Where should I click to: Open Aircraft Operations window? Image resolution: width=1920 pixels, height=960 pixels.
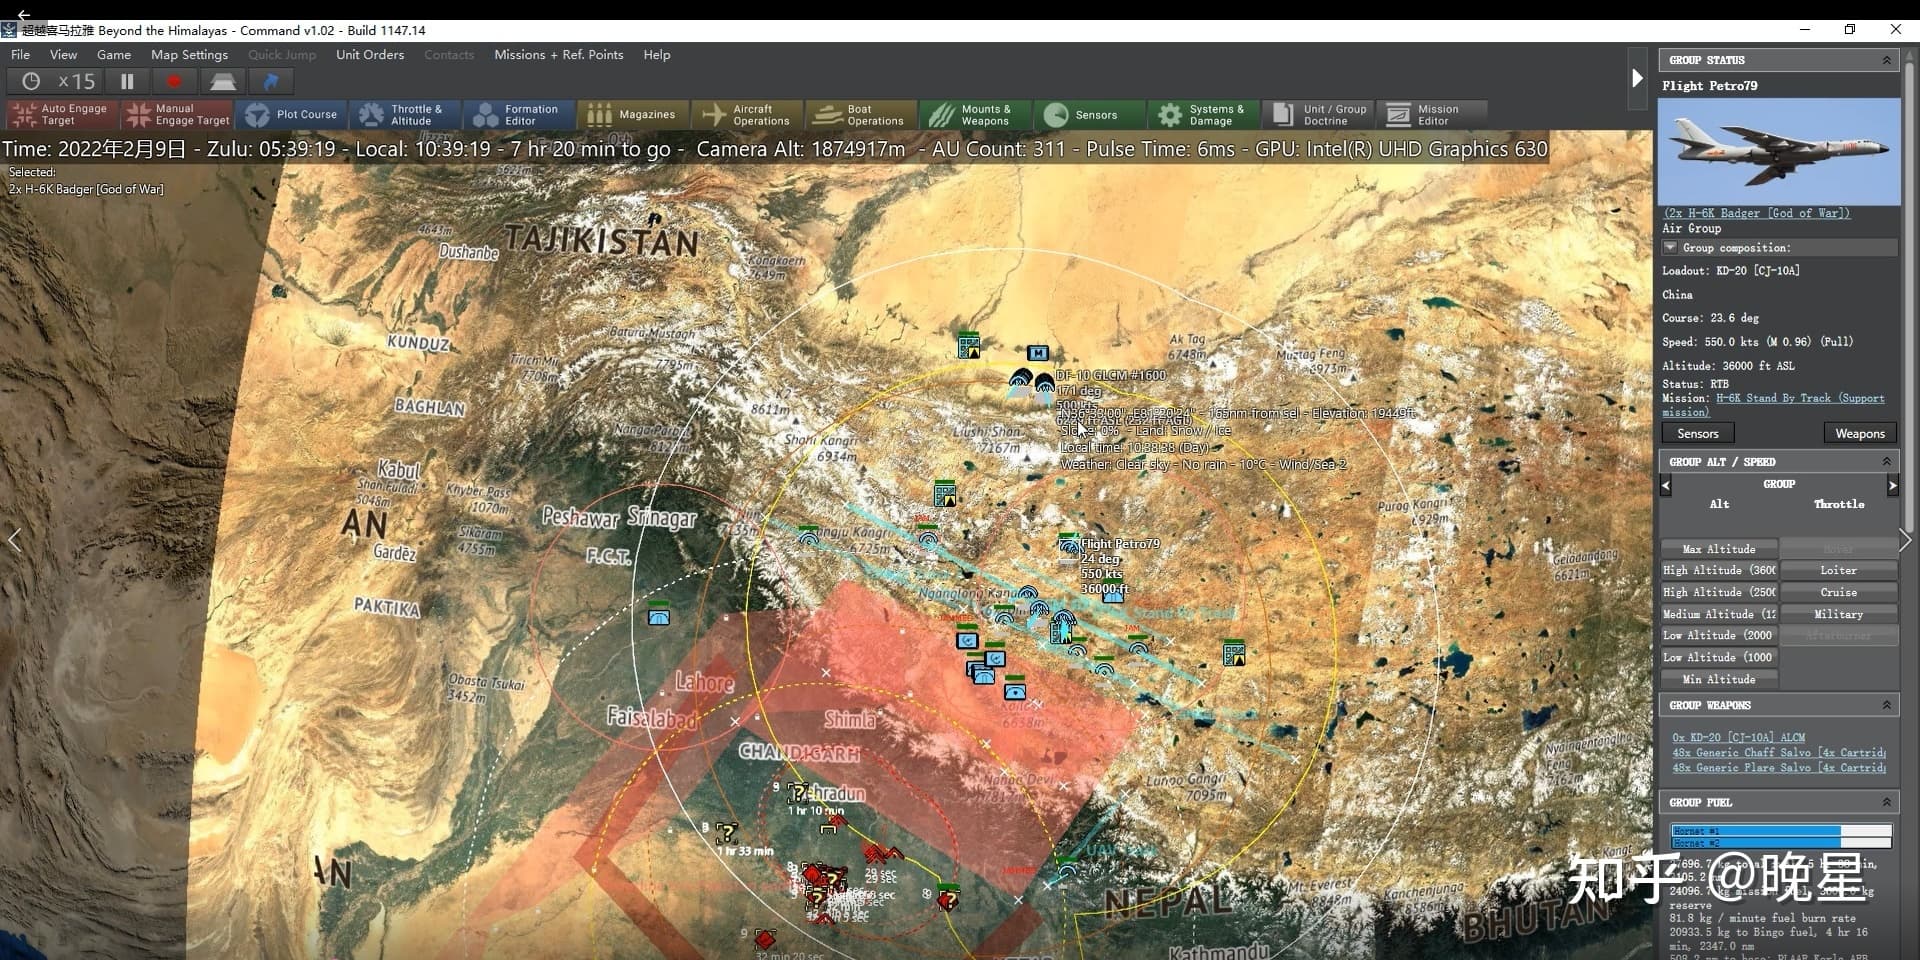(x=747, y=115)
